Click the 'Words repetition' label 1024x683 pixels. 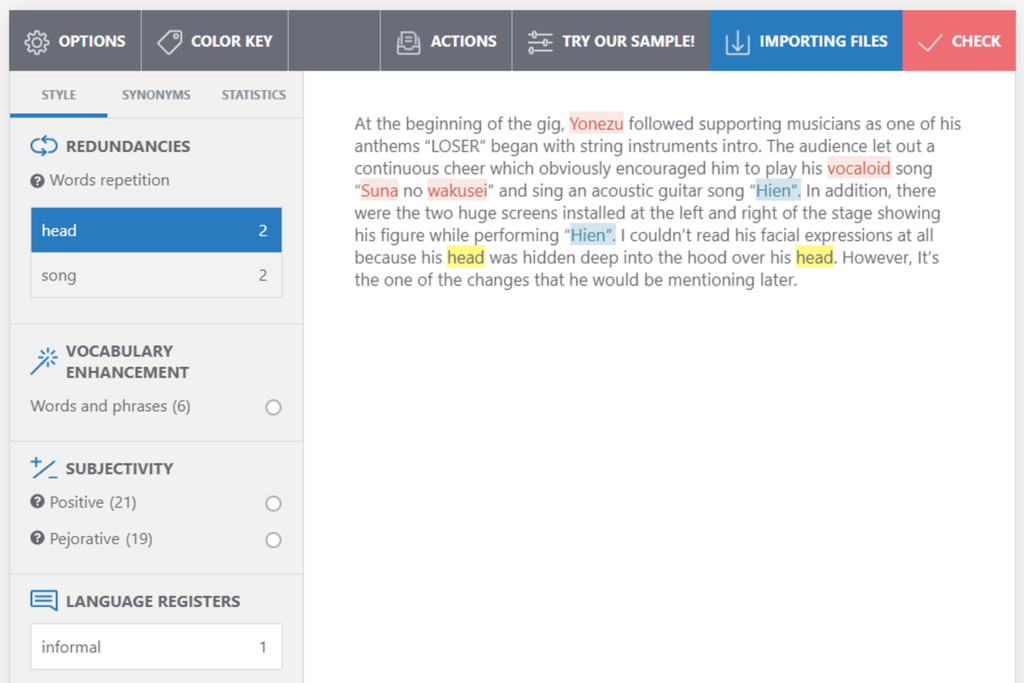[x=110, y=180]
